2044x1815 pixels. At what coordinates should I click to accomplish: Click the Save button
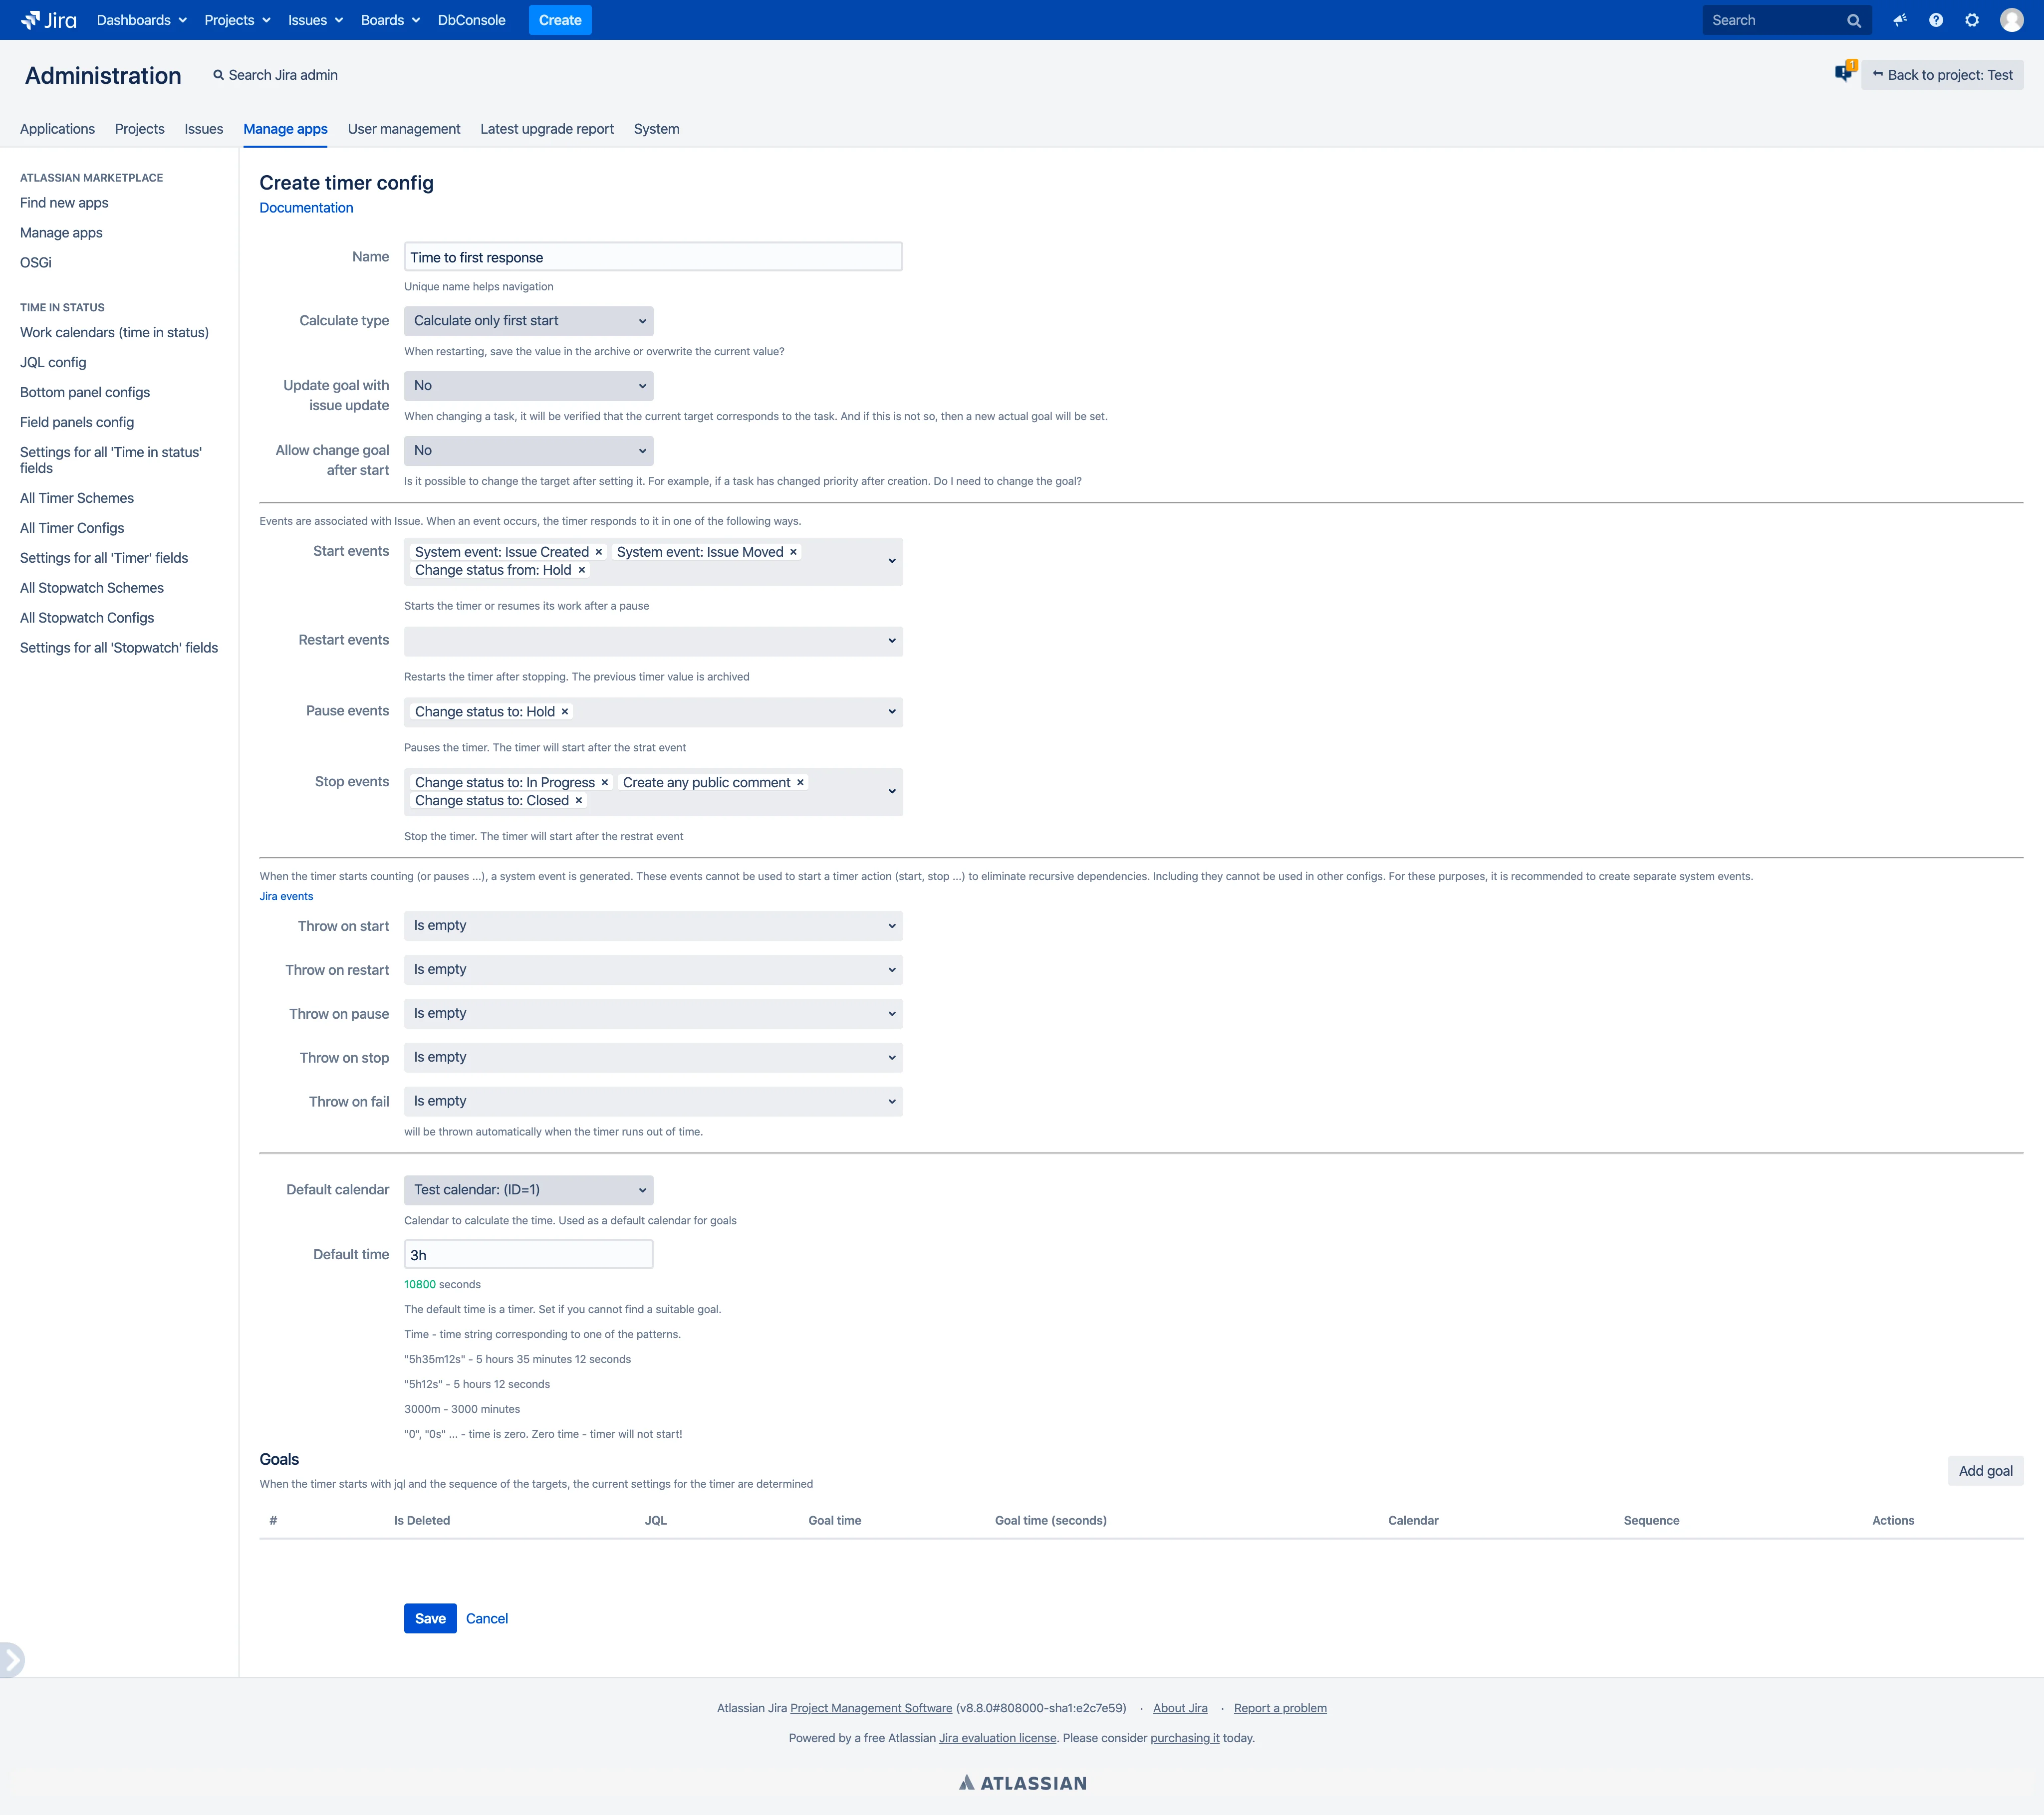pos(430,1619)
